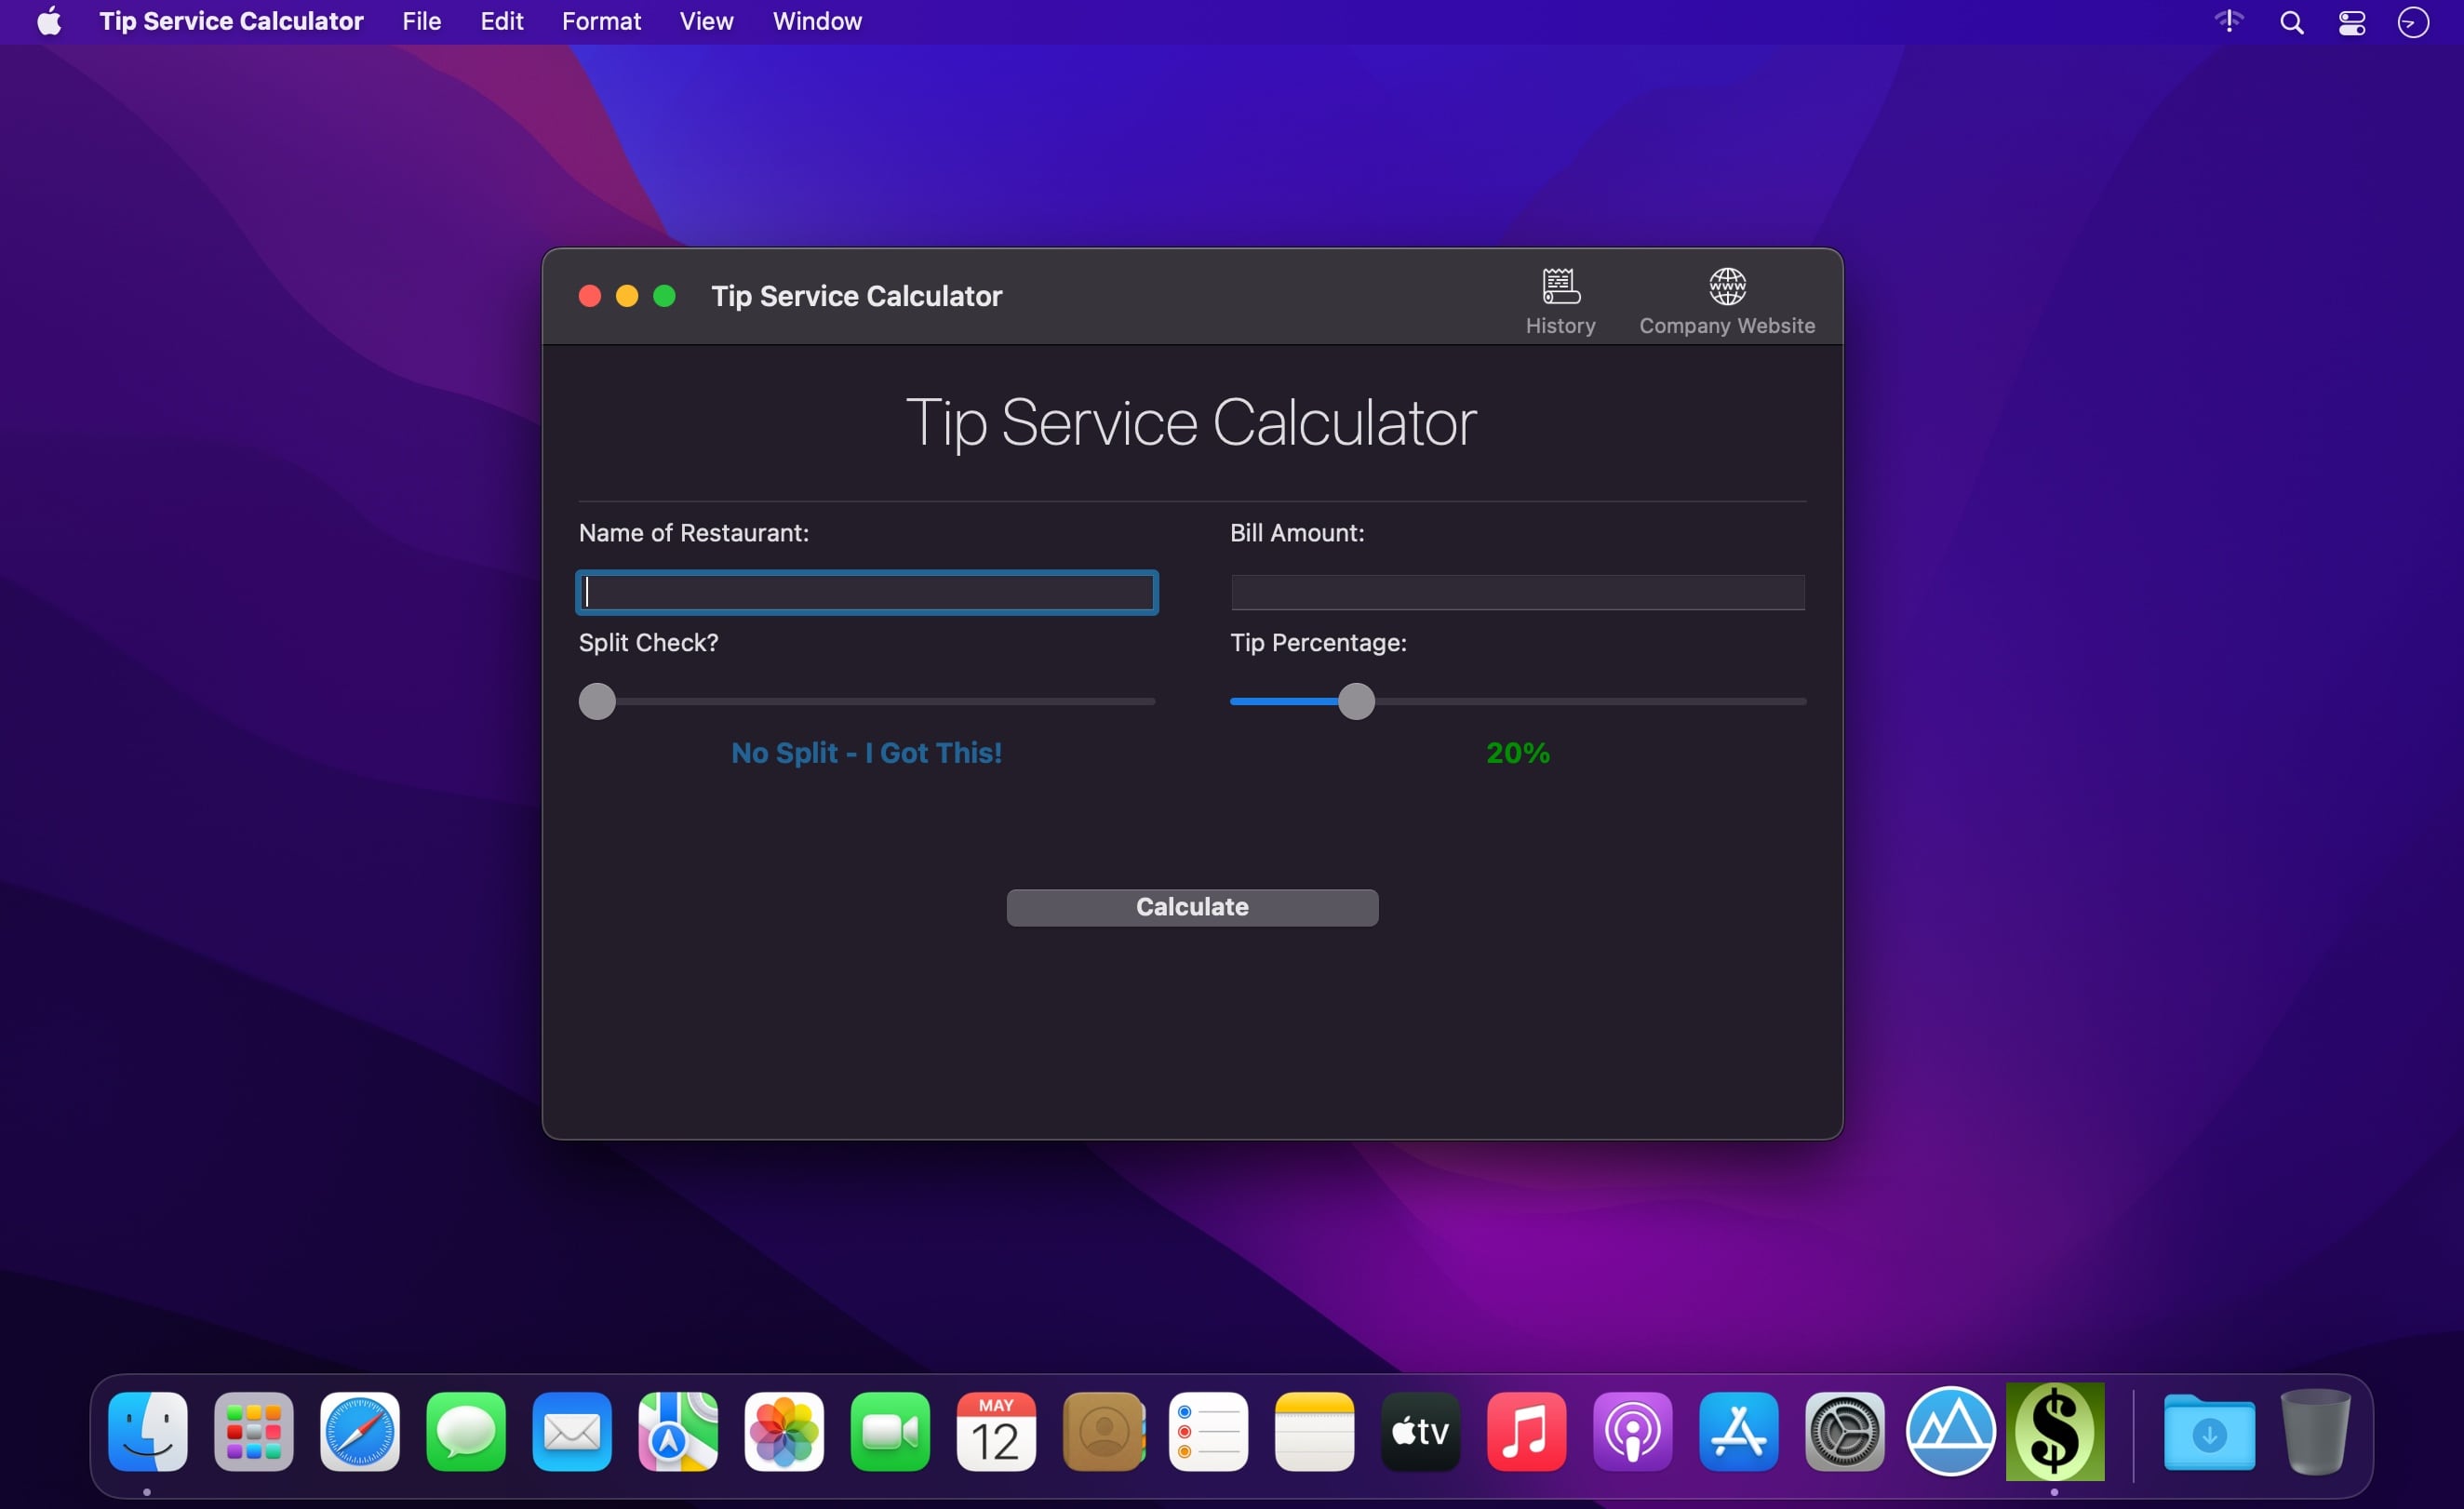Open the Format menu
This screenshot has height=1509, width=2464.
pos(601,22)
